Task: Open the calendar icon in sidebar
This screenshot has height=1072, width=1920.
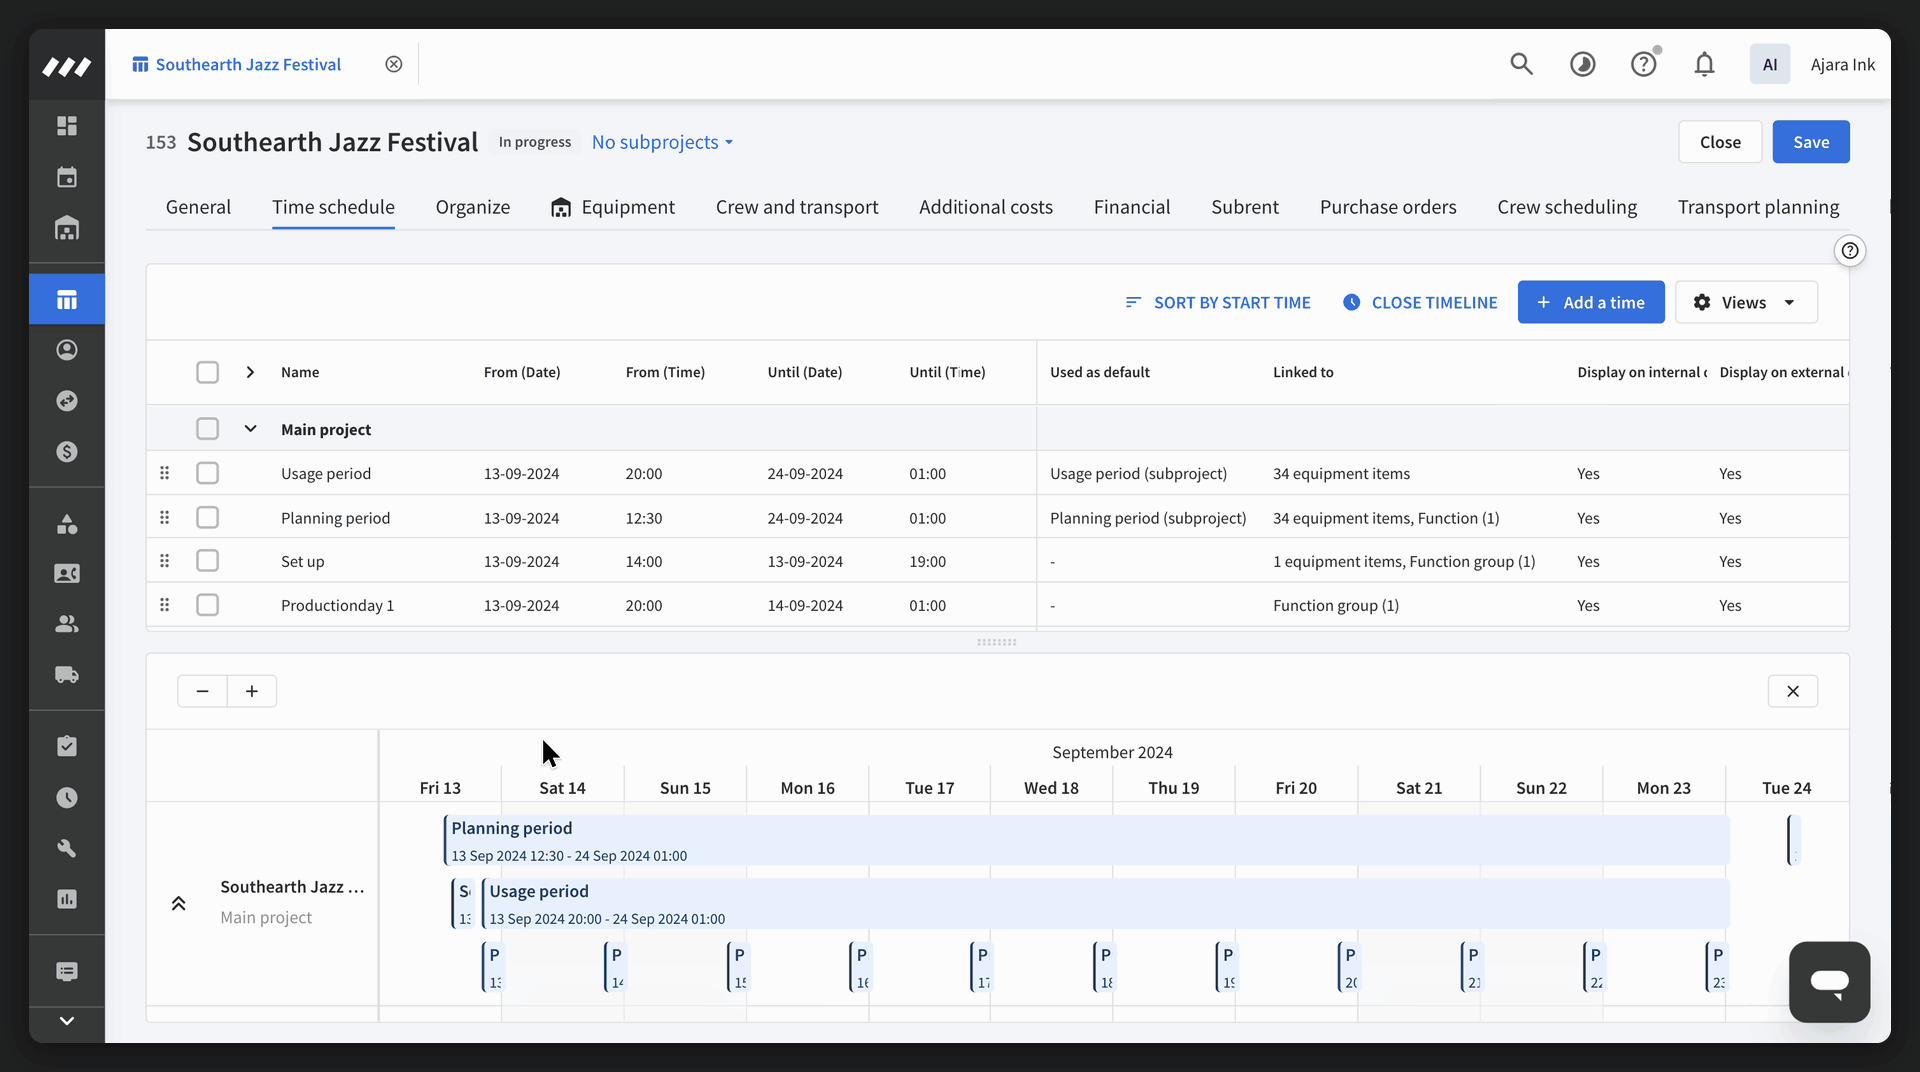Action: [x=67, y=177]
